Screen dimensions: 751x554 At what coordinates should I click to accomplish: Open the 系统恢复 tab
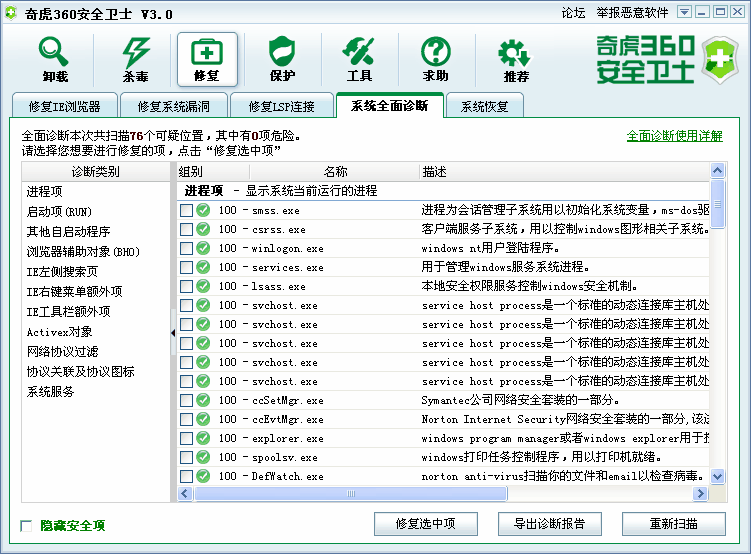point(484,106)
